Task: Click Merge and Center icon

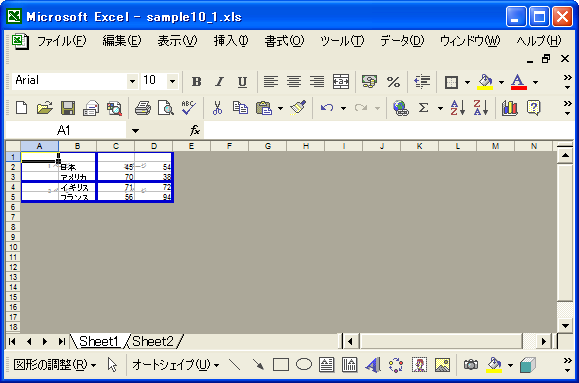Action: (340, 82)
